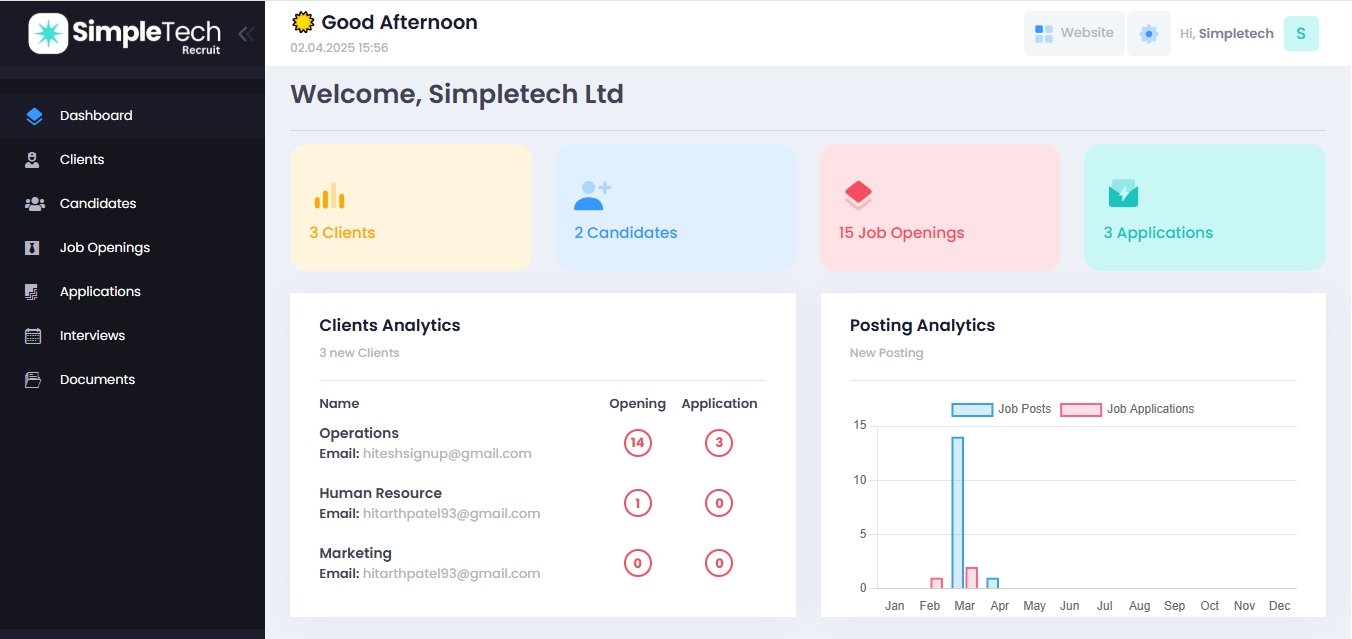Select Candidates menu item label

click(98, 204)
